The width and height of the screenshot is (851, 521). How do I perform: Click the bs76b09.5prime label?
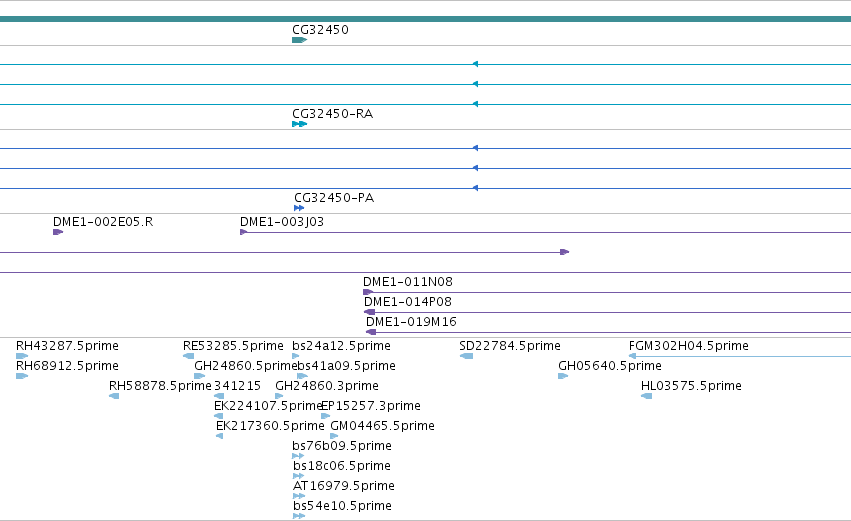(x=342, y=447)
